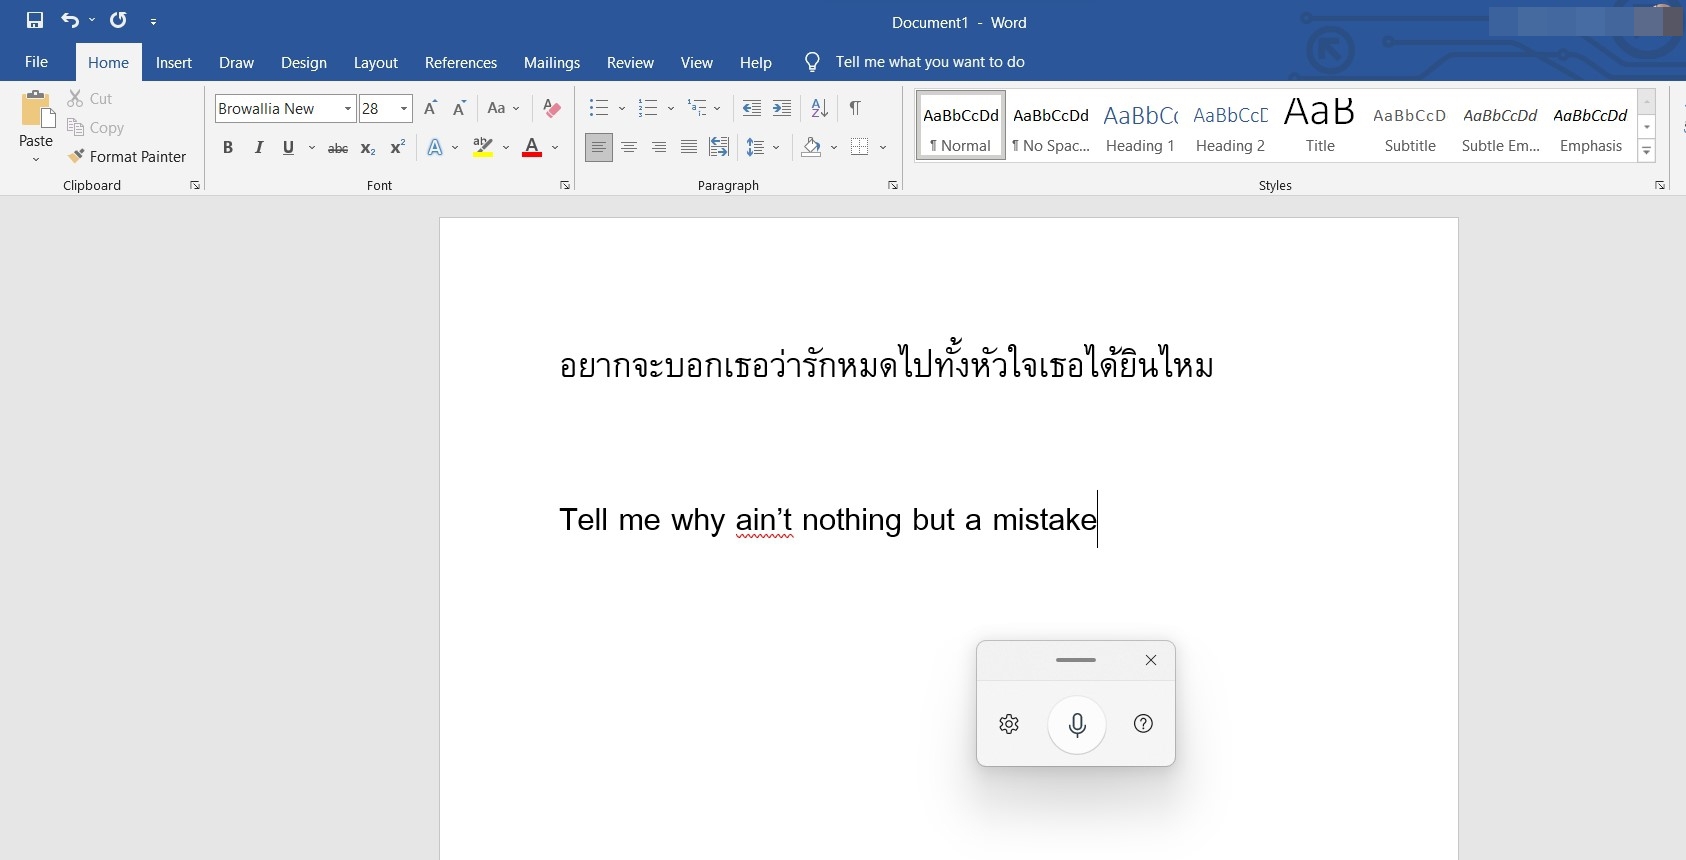Screen dimensions: 1686x860
Task: Open the Layout ribbon tab
Action: pyautogui.click(x=375, y=62)
